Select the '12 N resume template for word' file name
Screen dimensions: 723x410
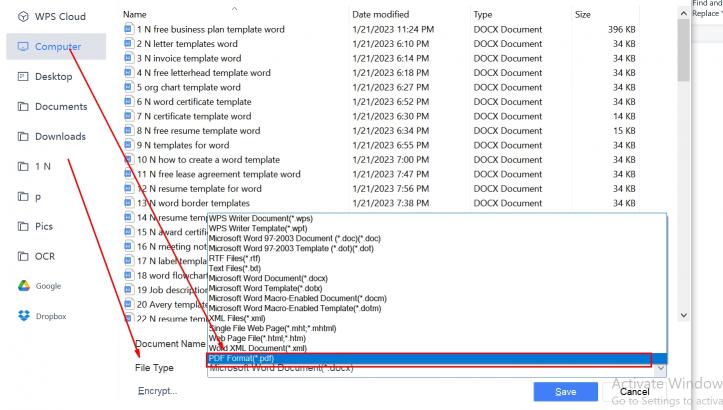(199, 189)
